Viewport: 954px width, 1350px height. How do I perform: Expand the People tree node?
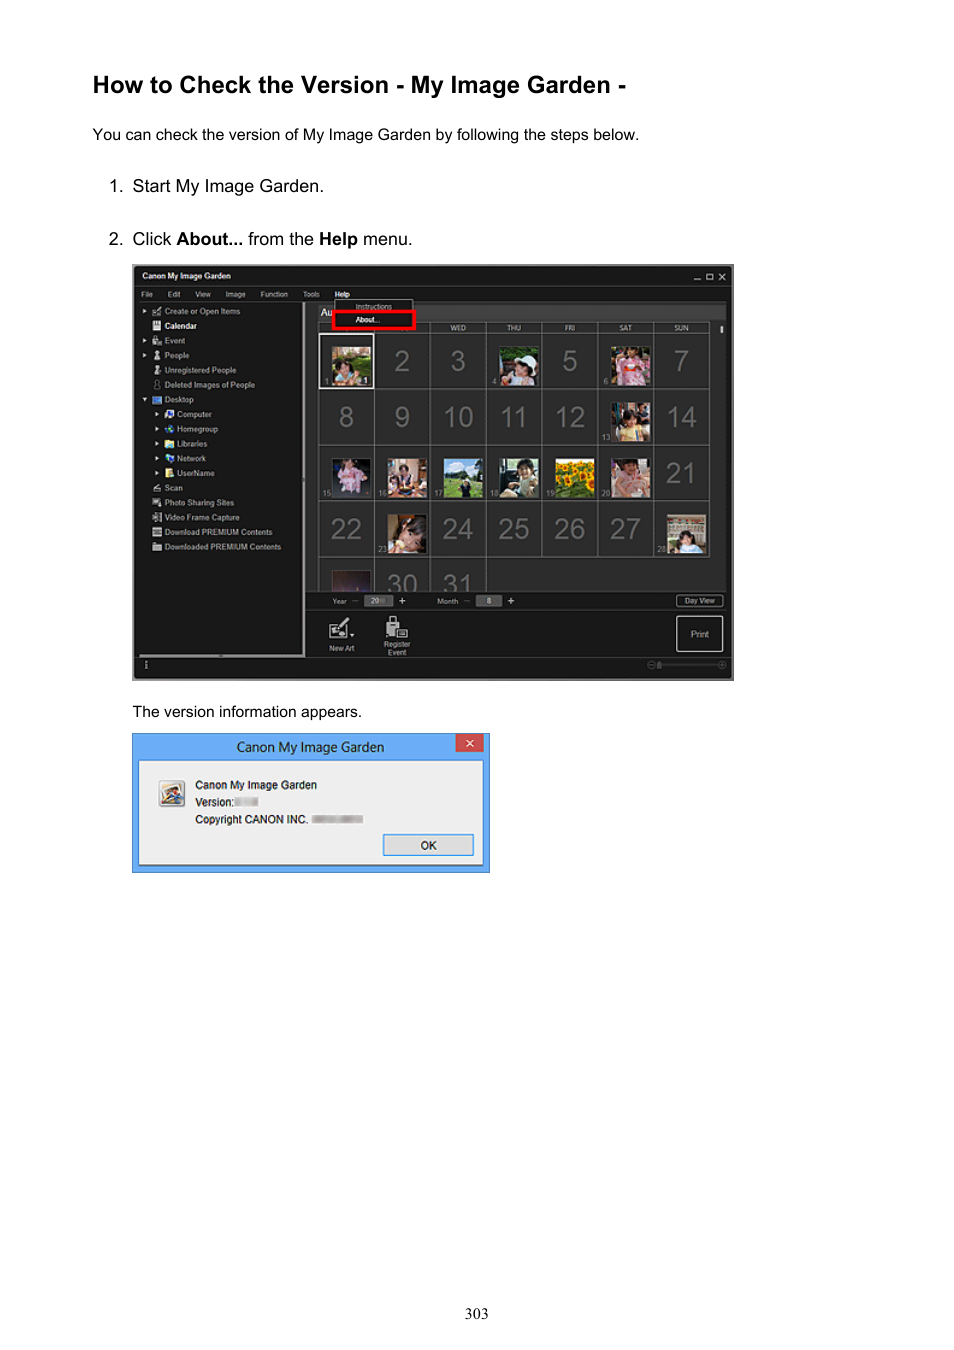pyautogui.click(x=145, y=355)
